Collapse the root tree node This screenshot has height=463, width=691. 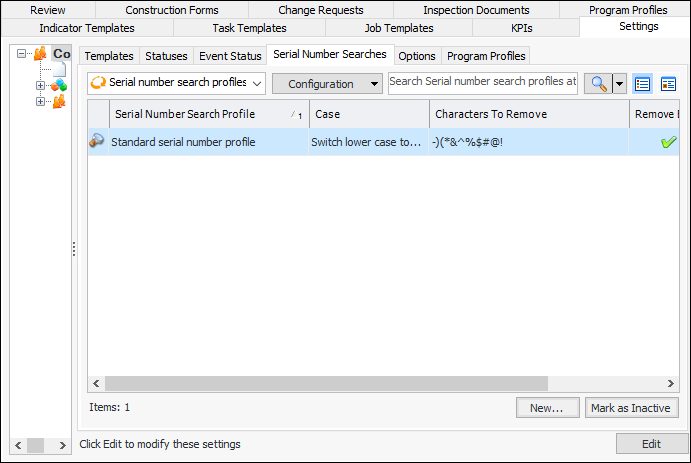pos(21,54)
